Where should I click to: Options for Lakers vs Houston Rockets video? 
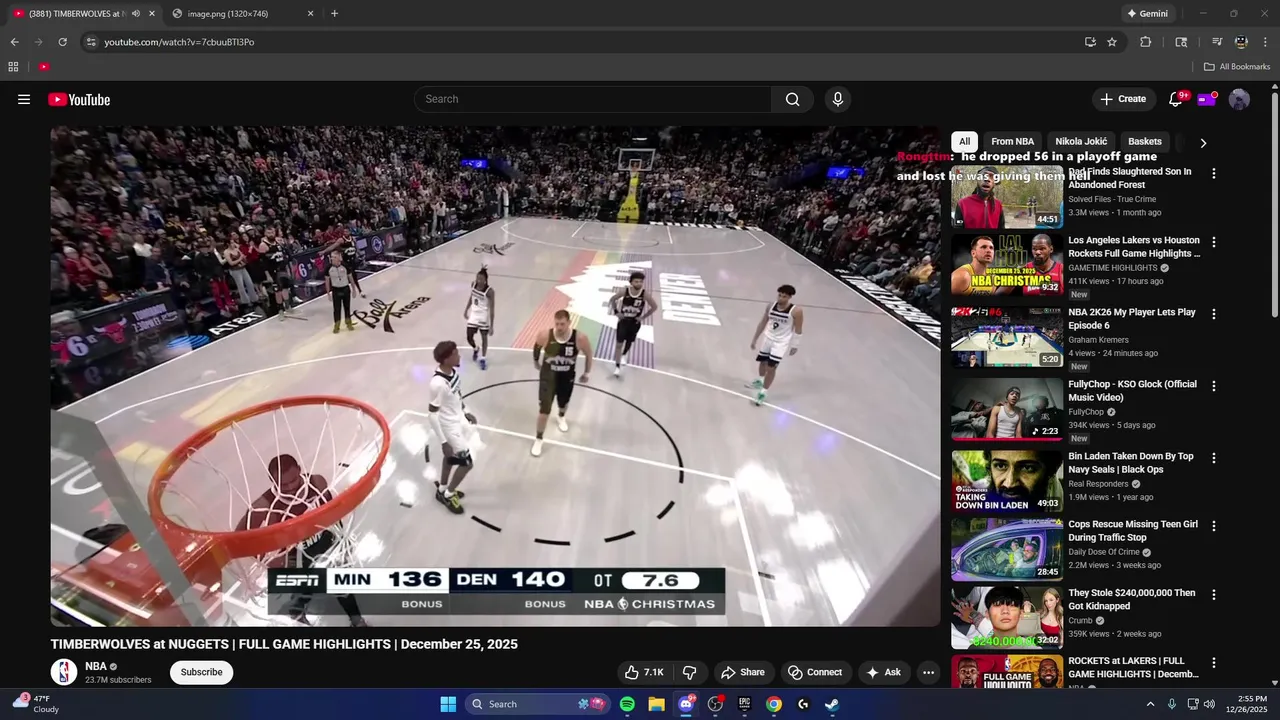pyautogui.click(x=1214, y=242)
